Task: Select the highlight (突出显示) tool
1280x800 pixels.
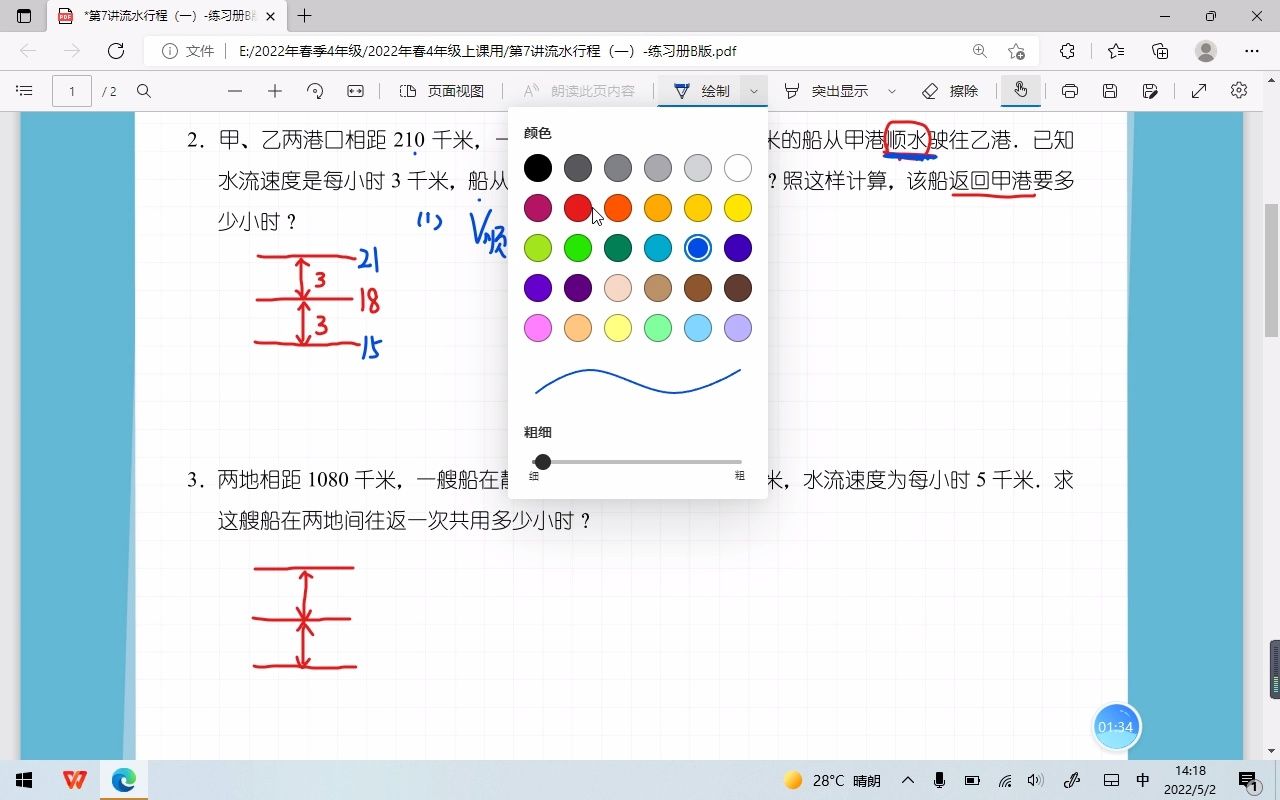Action: [x=826, y=91]
